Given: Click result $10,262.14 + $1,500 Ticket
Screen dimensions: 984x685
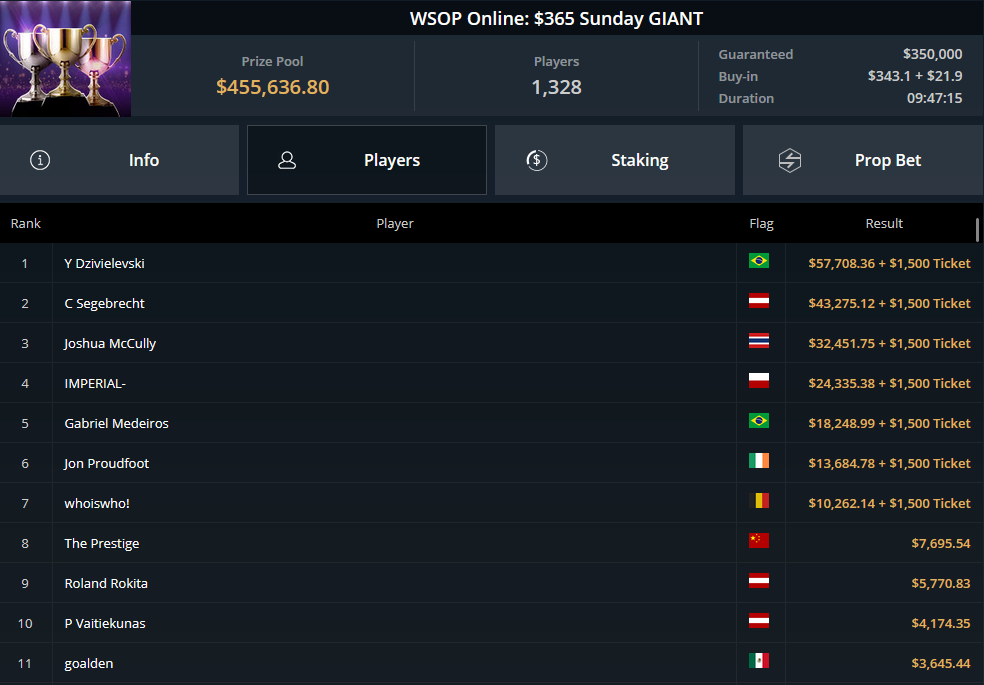Looking at the screenshot, I should click(889, 503).
